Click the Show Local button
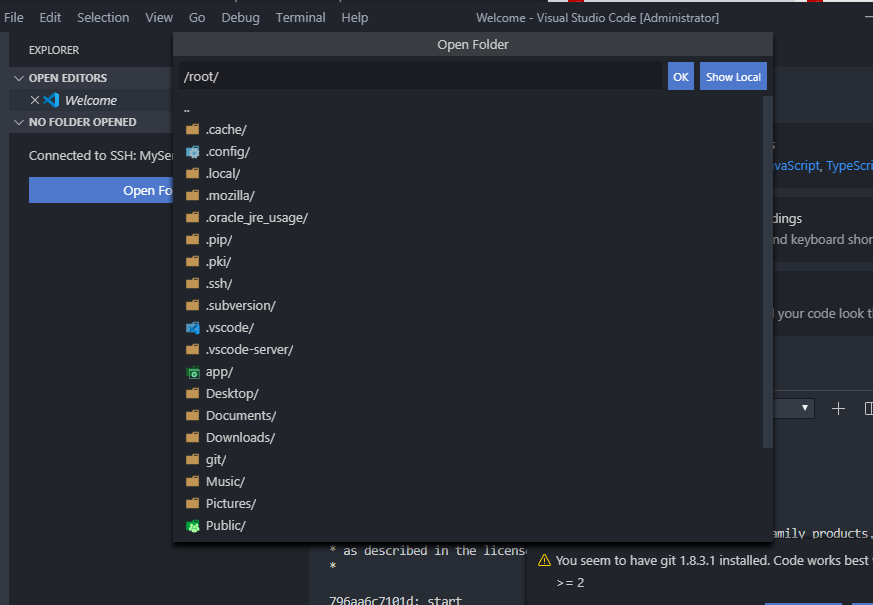Screen dimensions: 873x605 point(733,77)
